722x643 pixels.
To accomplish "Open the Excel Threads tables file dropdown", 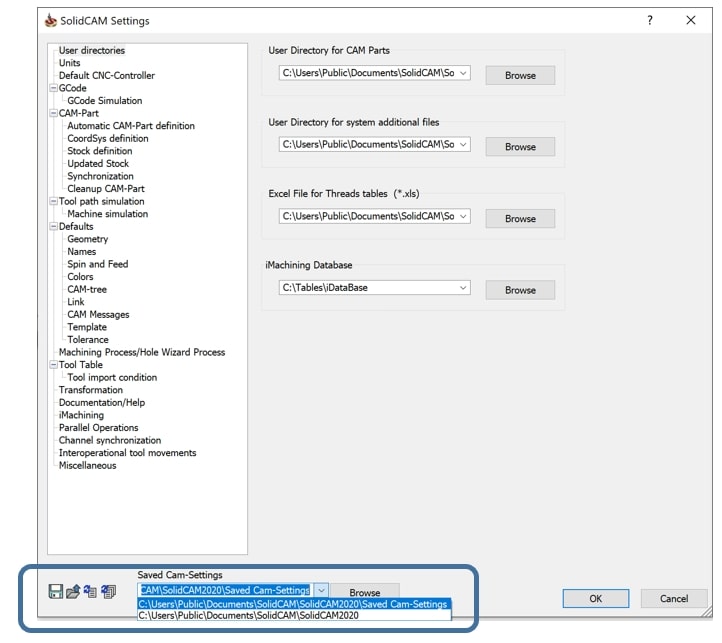I will (x=463, y=216).
